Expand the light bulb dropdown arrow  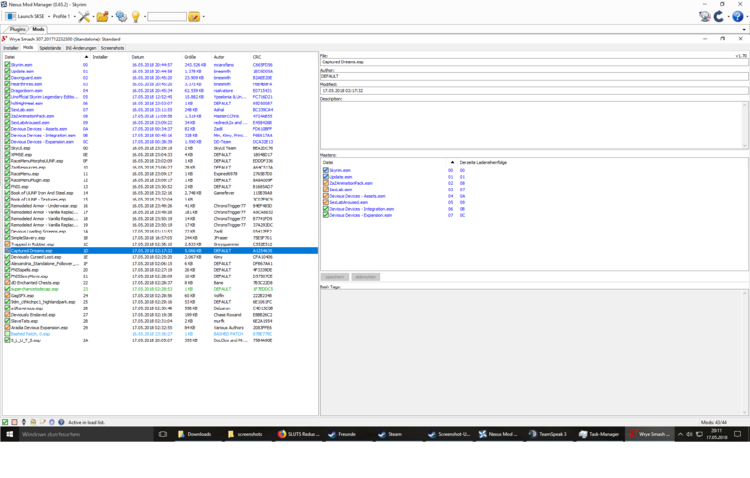144,17
